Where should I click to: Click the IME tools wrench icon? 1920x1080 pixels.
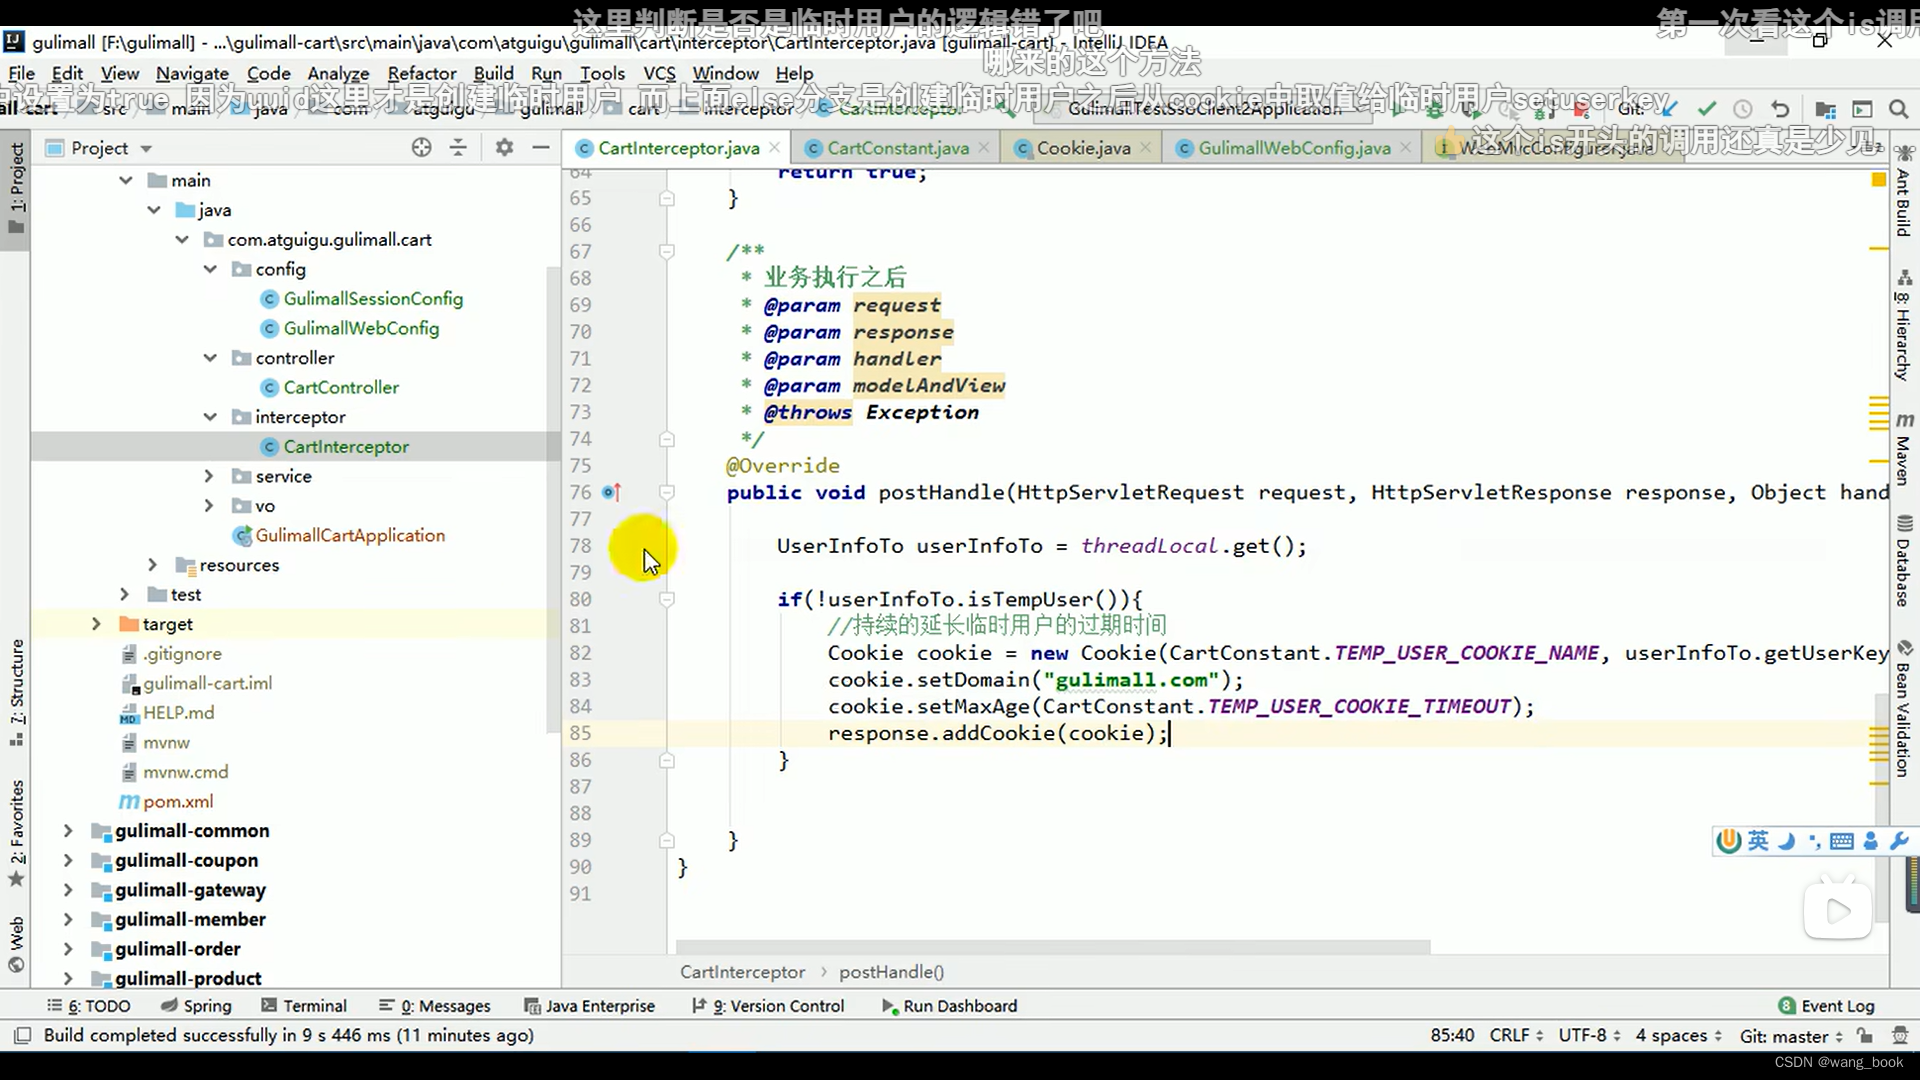(x=1899, y=841)
